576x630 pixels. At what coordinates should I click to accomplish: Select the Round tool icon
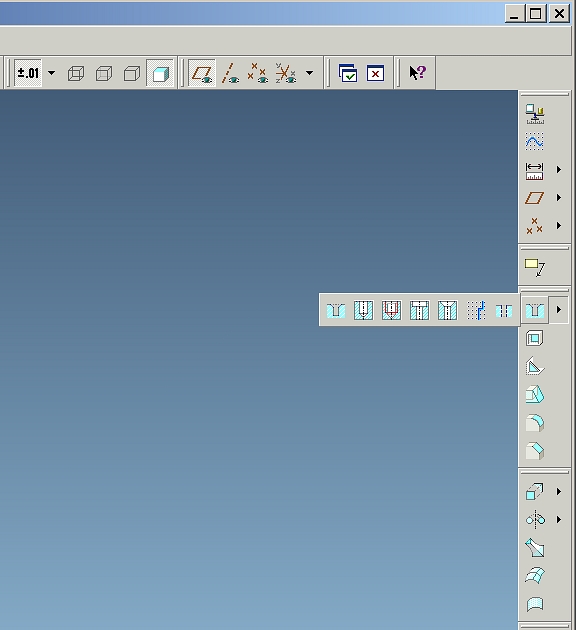[535, 423]
